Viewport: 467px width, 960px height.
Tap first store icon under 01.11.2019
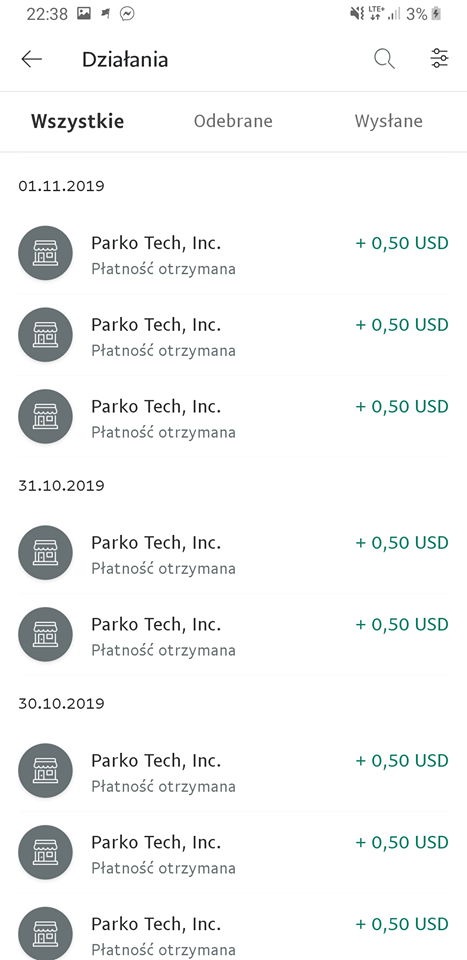point(45,253)
